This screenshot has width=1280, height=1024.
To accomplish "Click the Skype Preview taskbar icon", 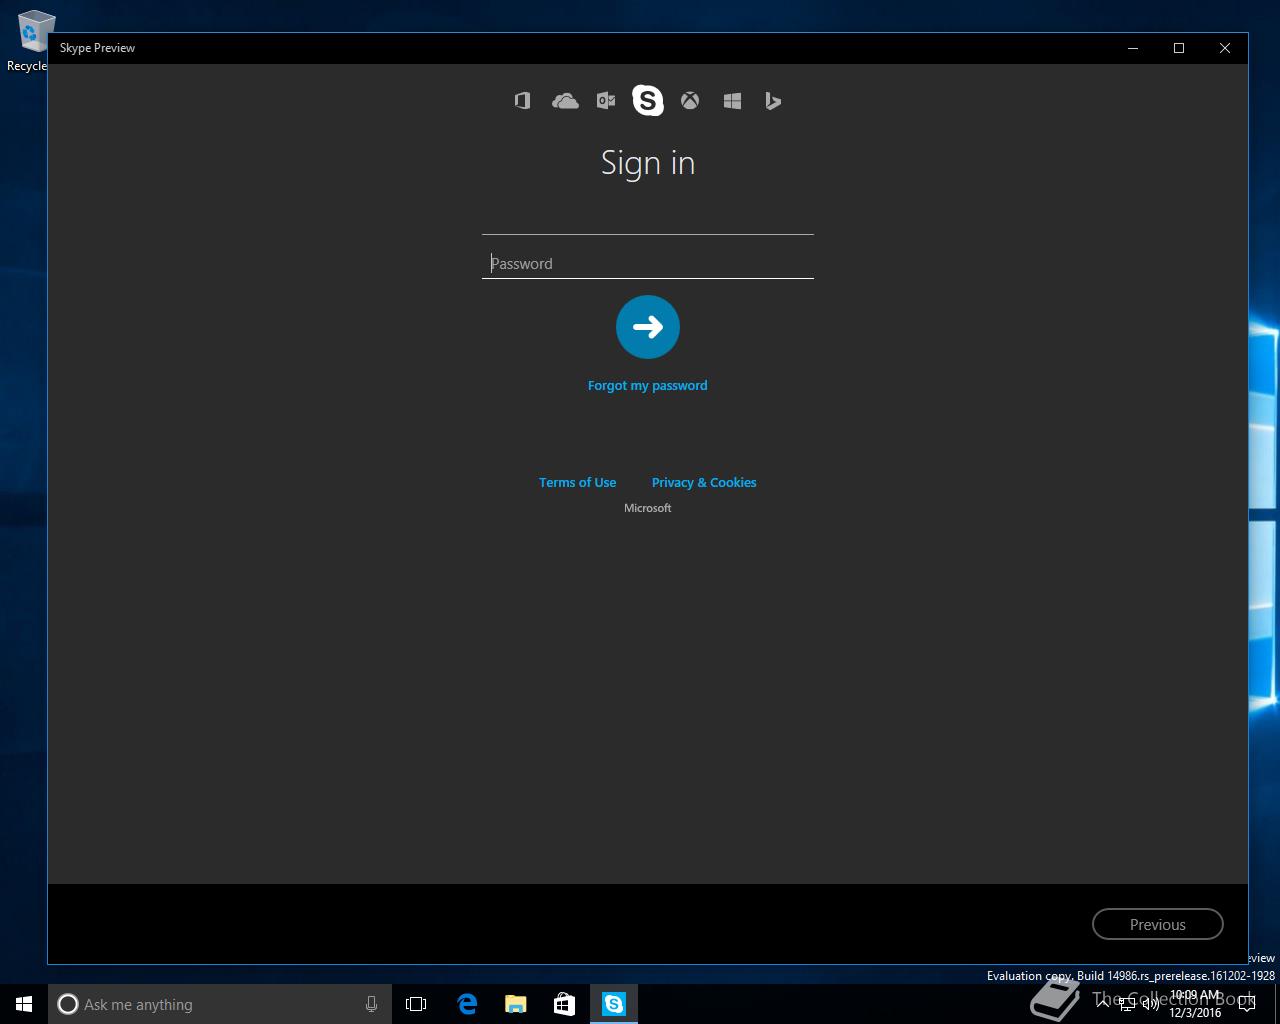I will (613, 1004).
